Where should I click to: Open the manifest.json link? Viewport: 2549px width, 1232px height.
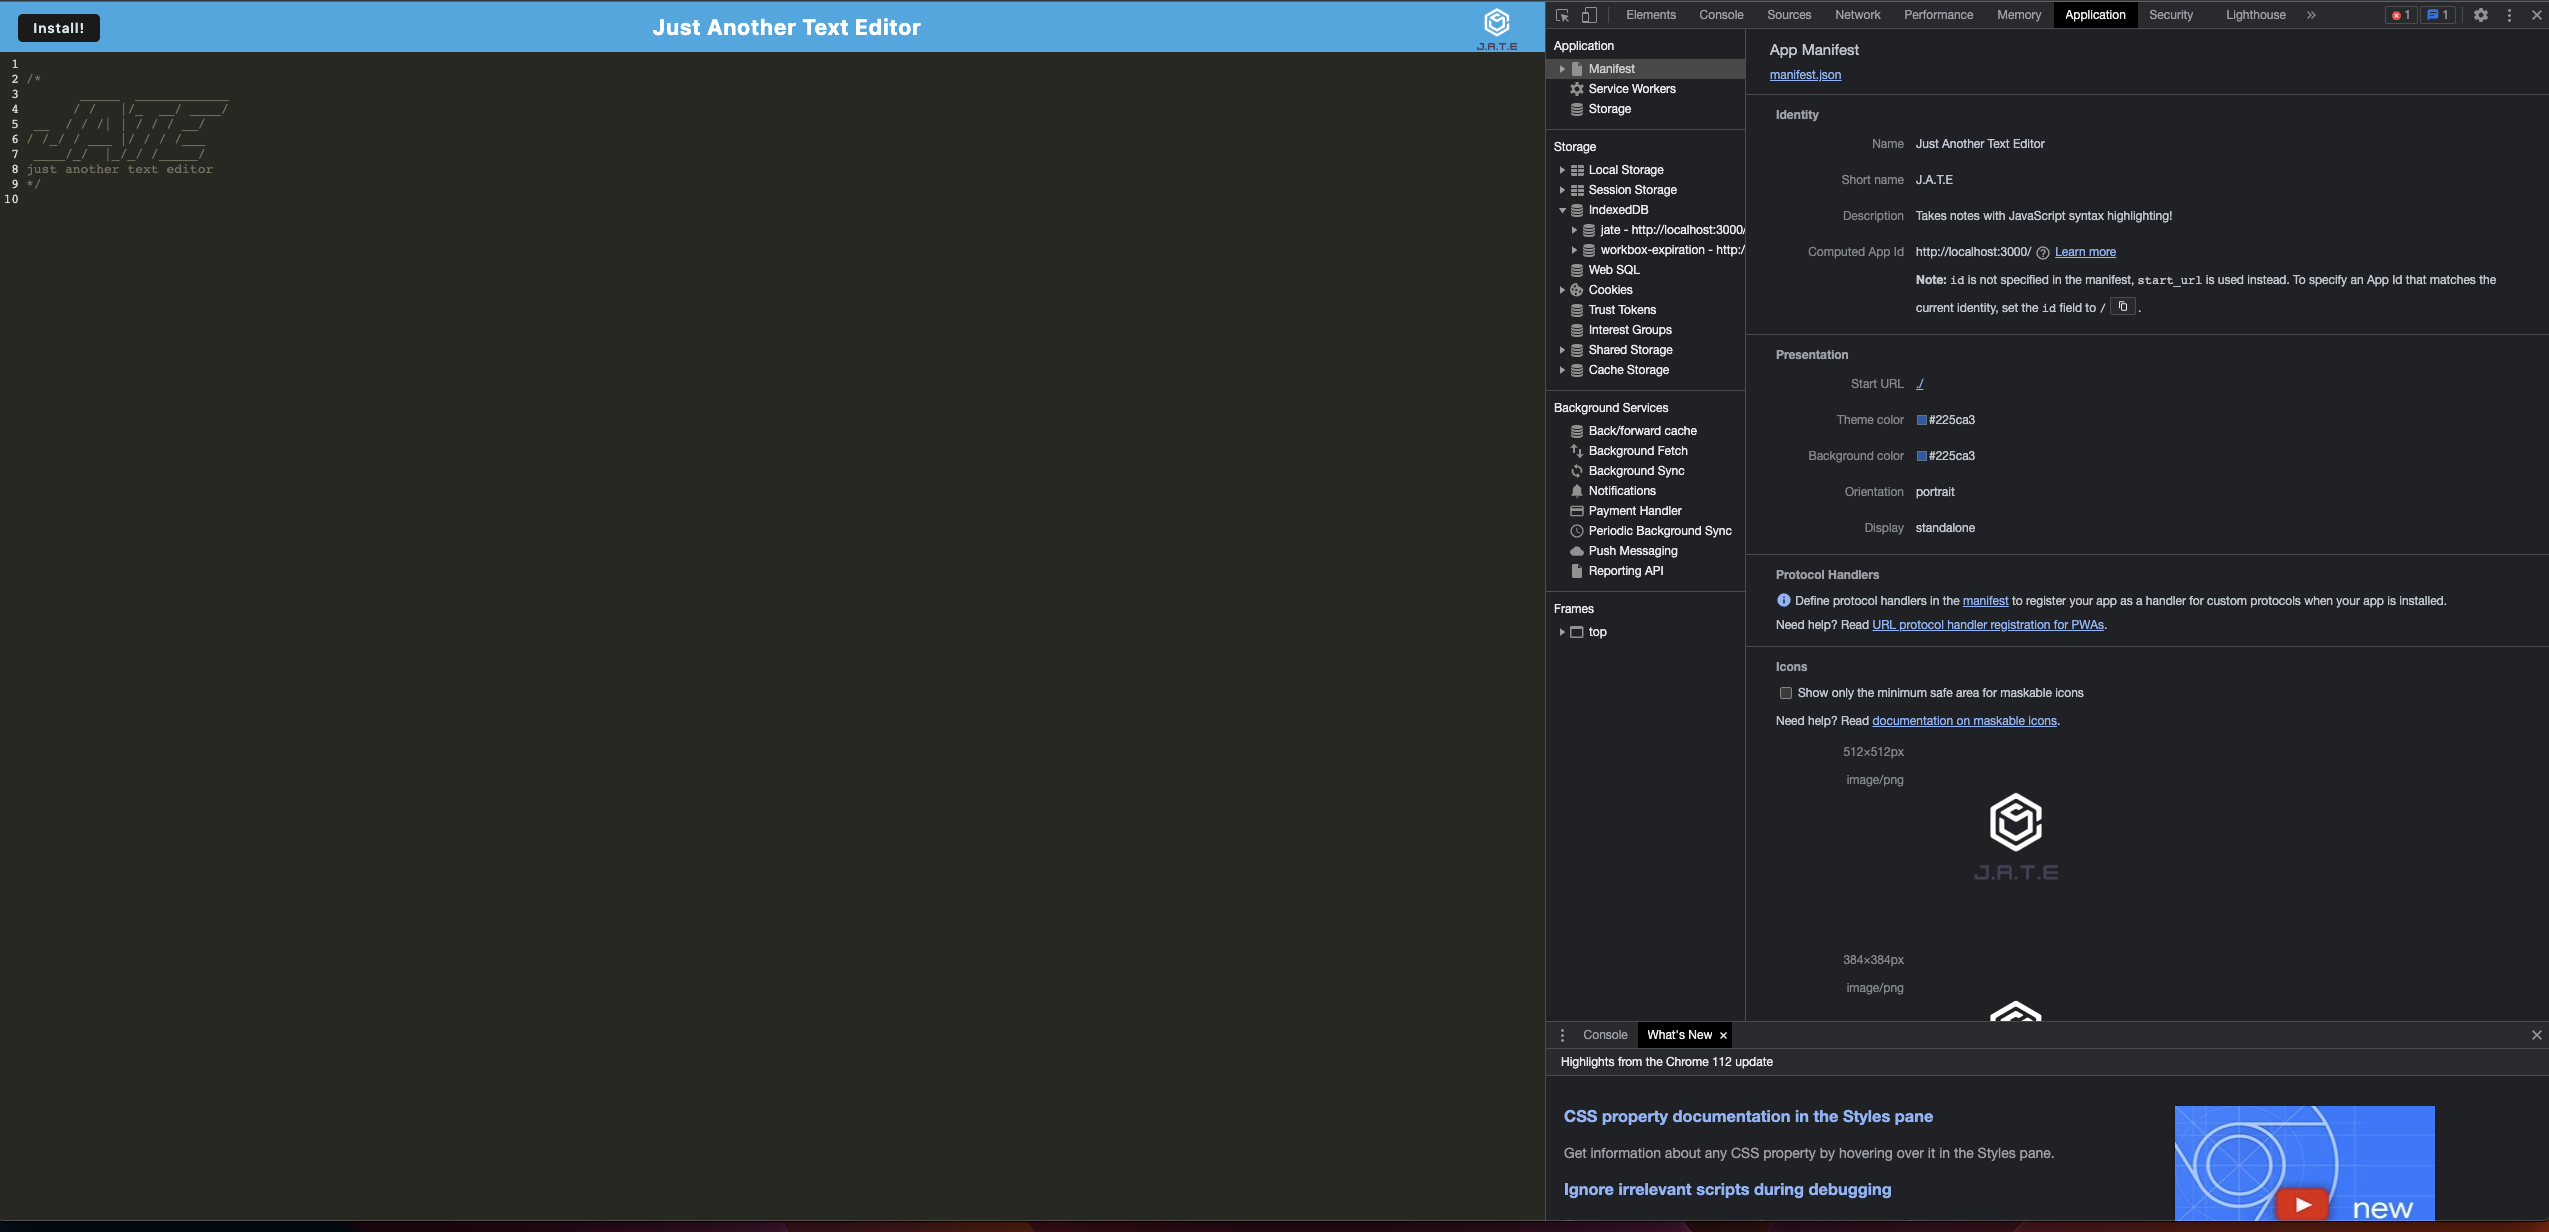point(1804,74)
